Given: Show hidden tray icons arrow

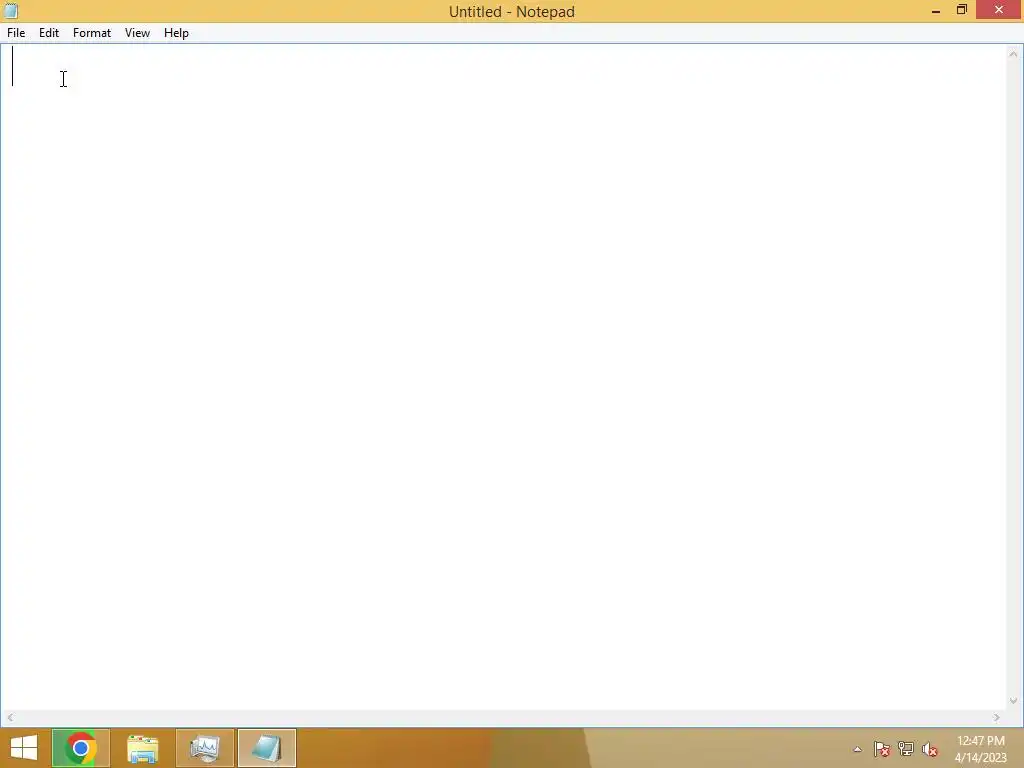Looking at the screenshot, I should tap(857, 749).
